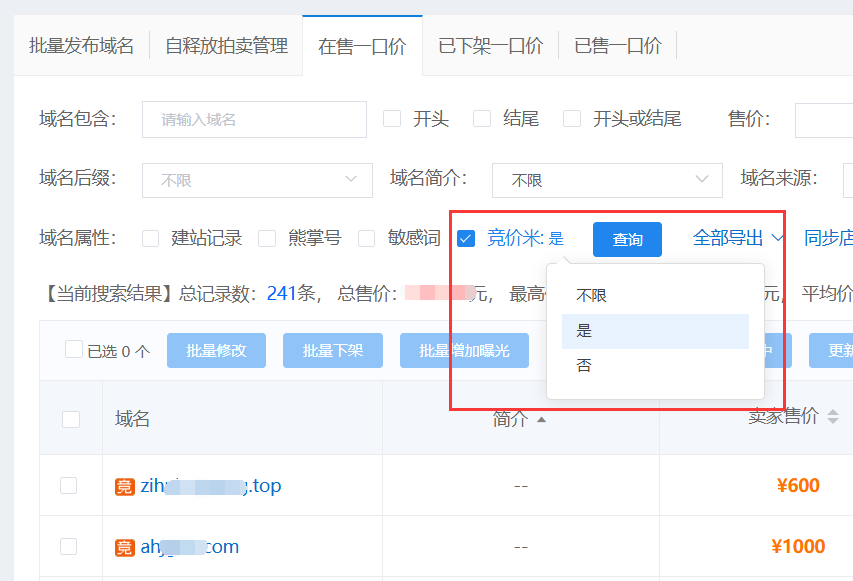Open the 全部导出 dropdown menu
Image resolution: width=853 pixels, height=581 pixels.
pos(738,238)
